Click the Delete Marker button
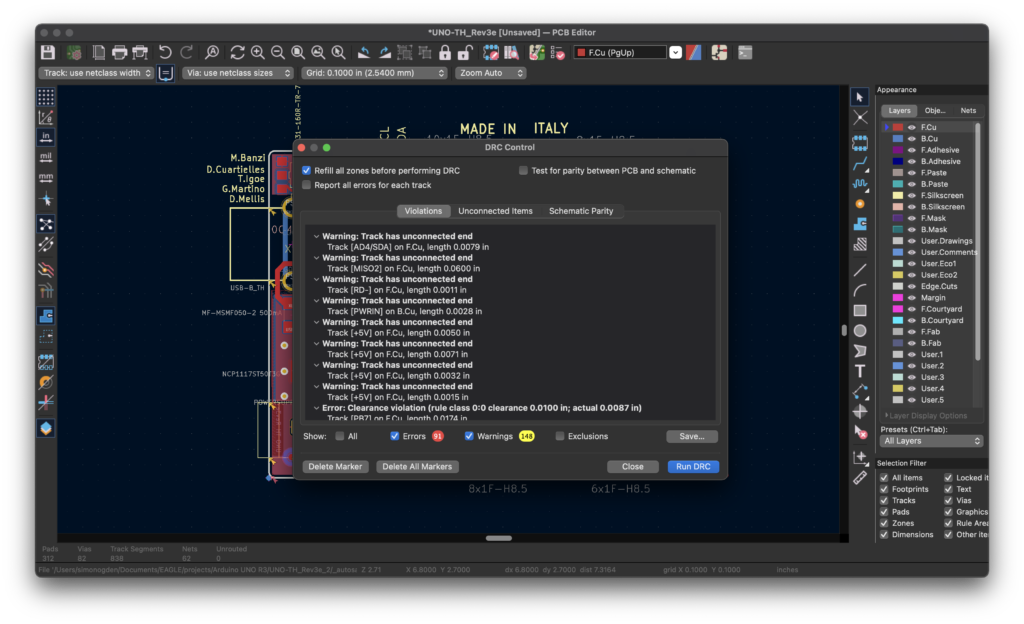Viewport: 1024px width, 624px height. [x=335, y=467]
